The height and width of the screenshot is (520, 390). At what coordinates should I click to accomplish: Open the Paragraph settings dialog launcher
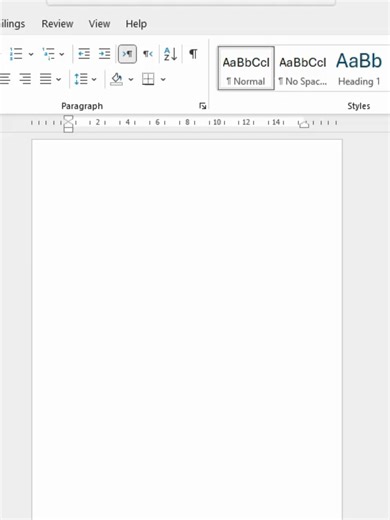pos(202,106)
